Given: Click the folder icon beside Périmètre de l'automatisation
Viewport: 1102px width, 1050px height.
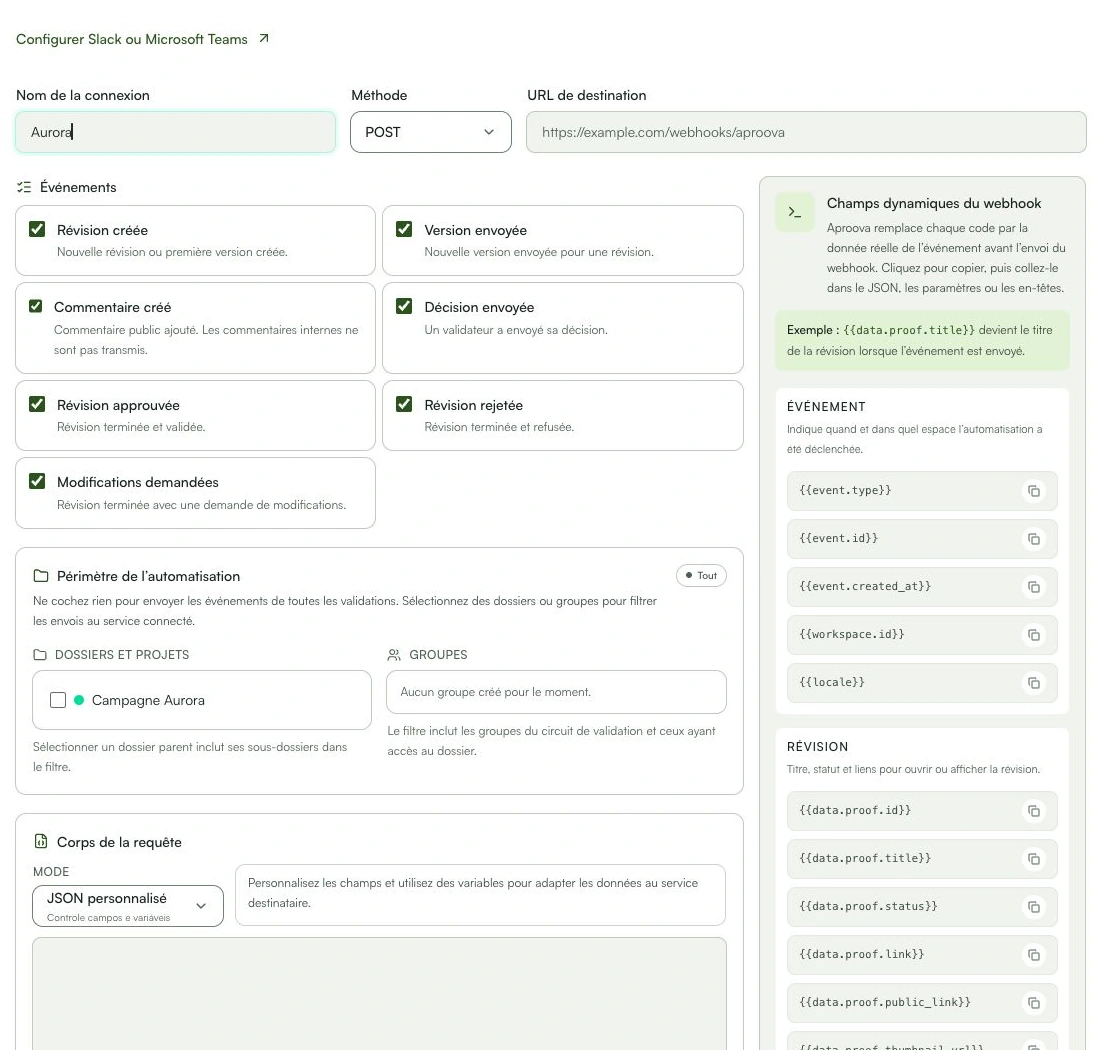Looking at the screenshot, I should click(x=41, y=576).
